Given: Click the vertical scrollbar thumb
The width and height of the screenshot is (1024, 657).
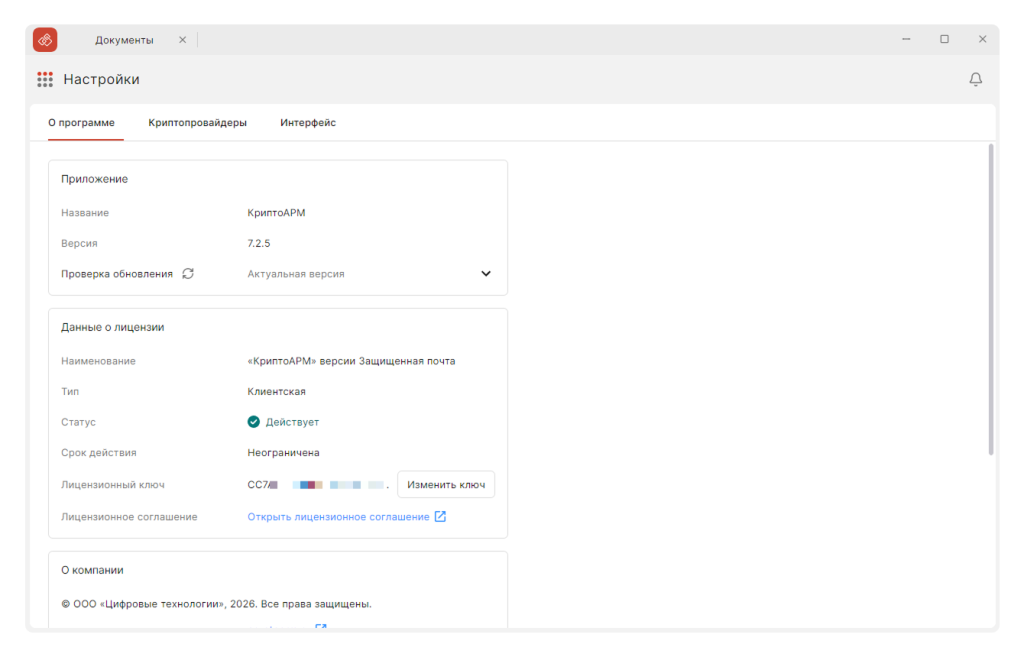Looking at the screenshot, I should [991, 300].
